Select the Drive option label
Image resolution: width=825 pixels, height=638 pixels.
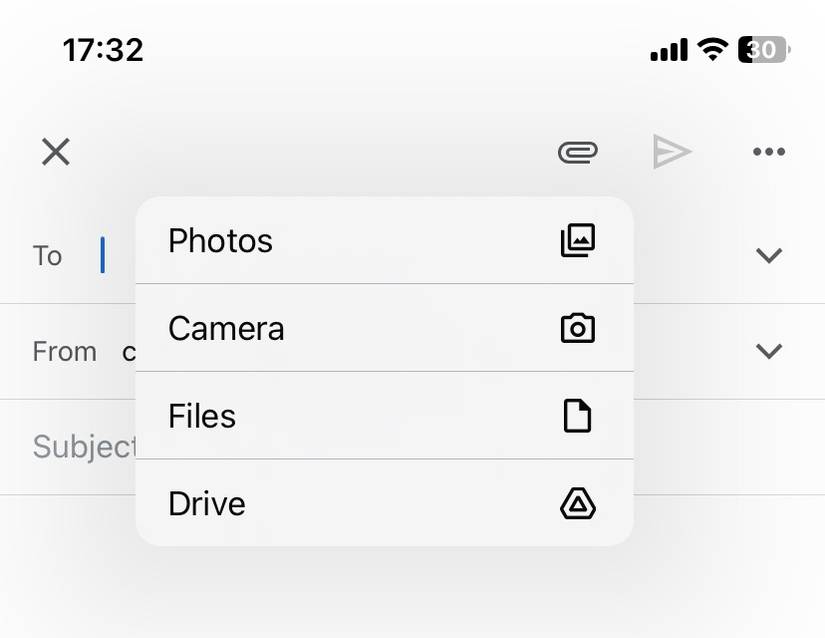[x=207, y=504]
